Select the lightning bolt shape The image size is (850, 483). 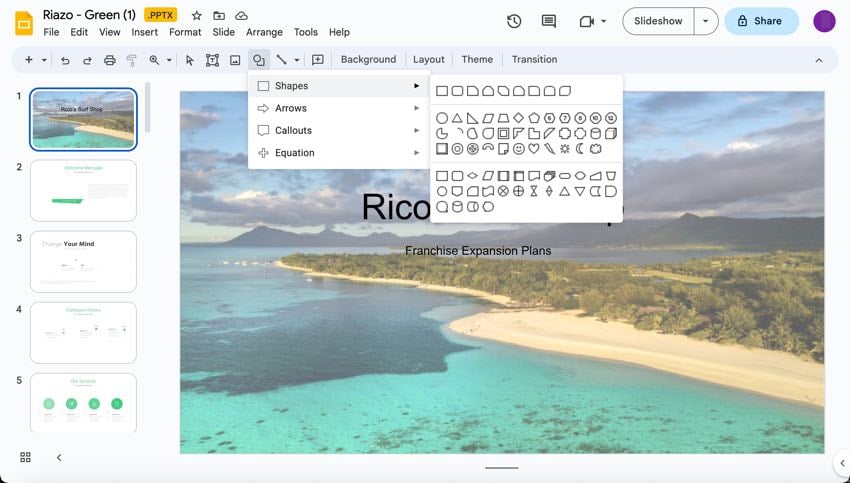tap(549, 149)
